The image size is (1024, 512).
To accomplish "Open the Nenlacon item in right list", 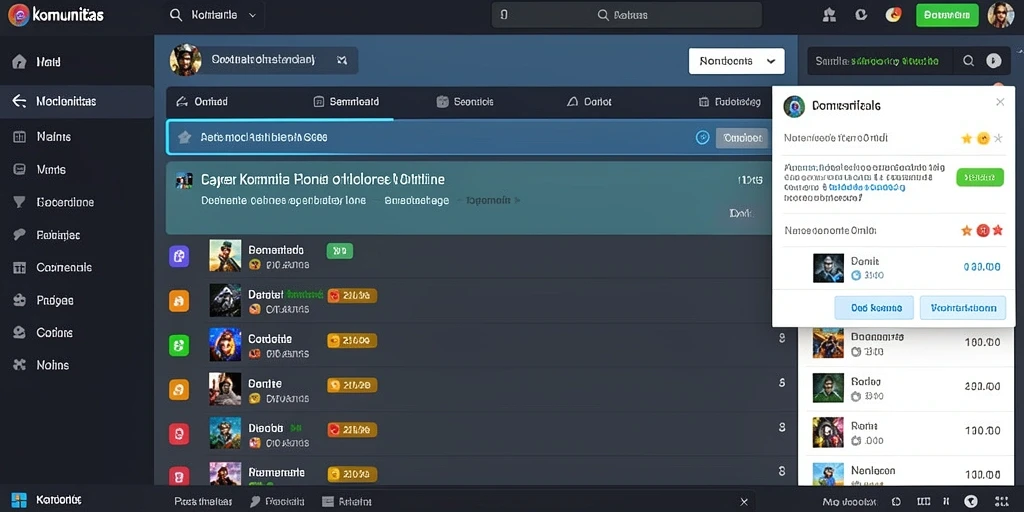I will [x=908, y=472].
